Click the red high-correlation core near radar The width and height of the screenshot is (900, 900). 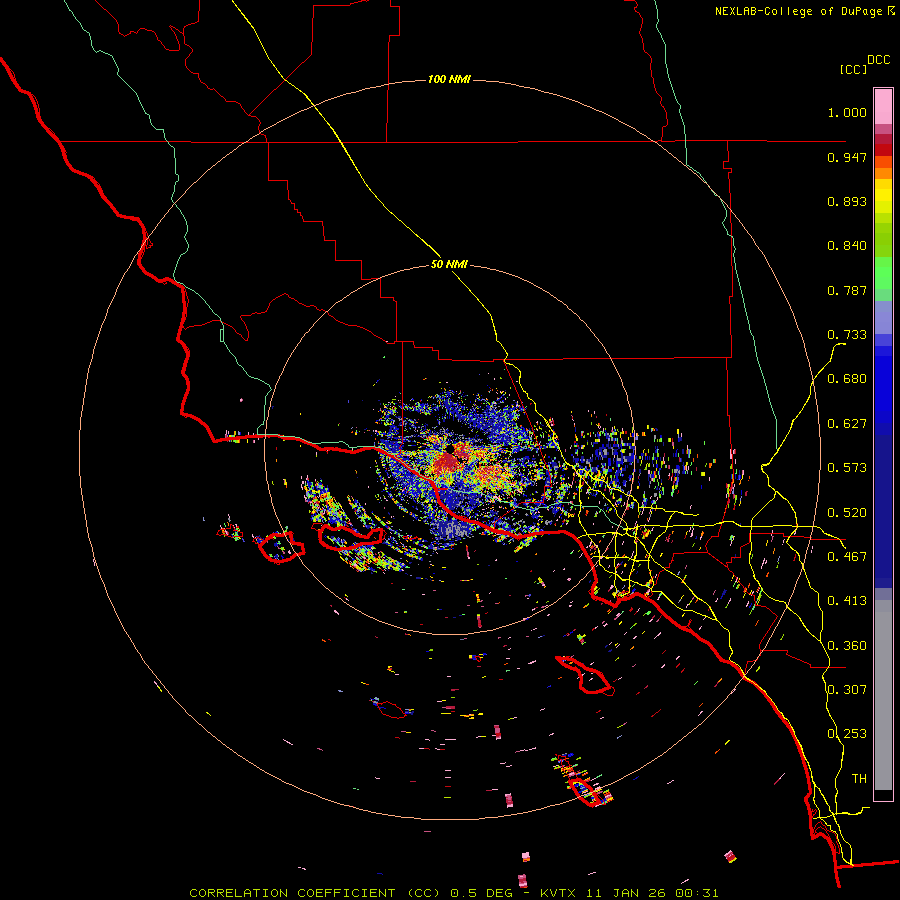445,463
